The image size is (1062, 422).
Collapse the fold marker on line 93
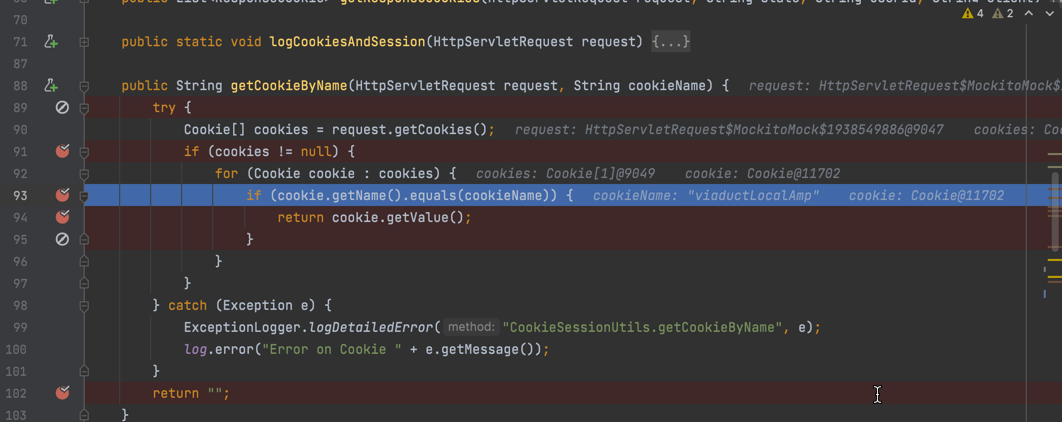click(x=84, y=196)
